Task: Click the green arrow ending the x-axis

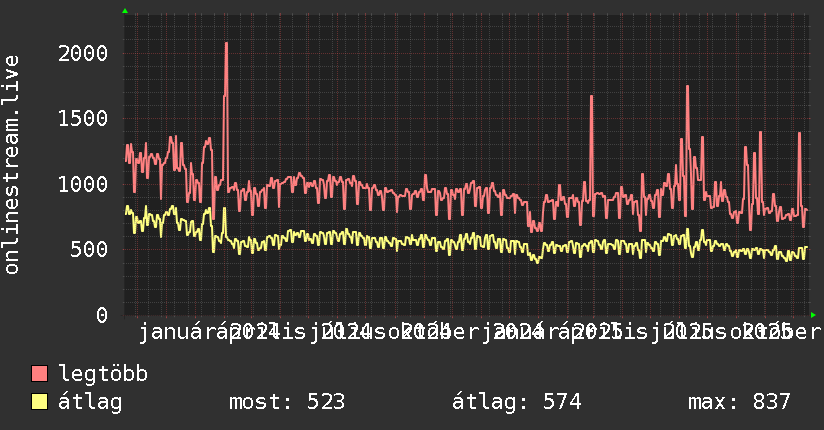Action: click(x=813, y=315)
